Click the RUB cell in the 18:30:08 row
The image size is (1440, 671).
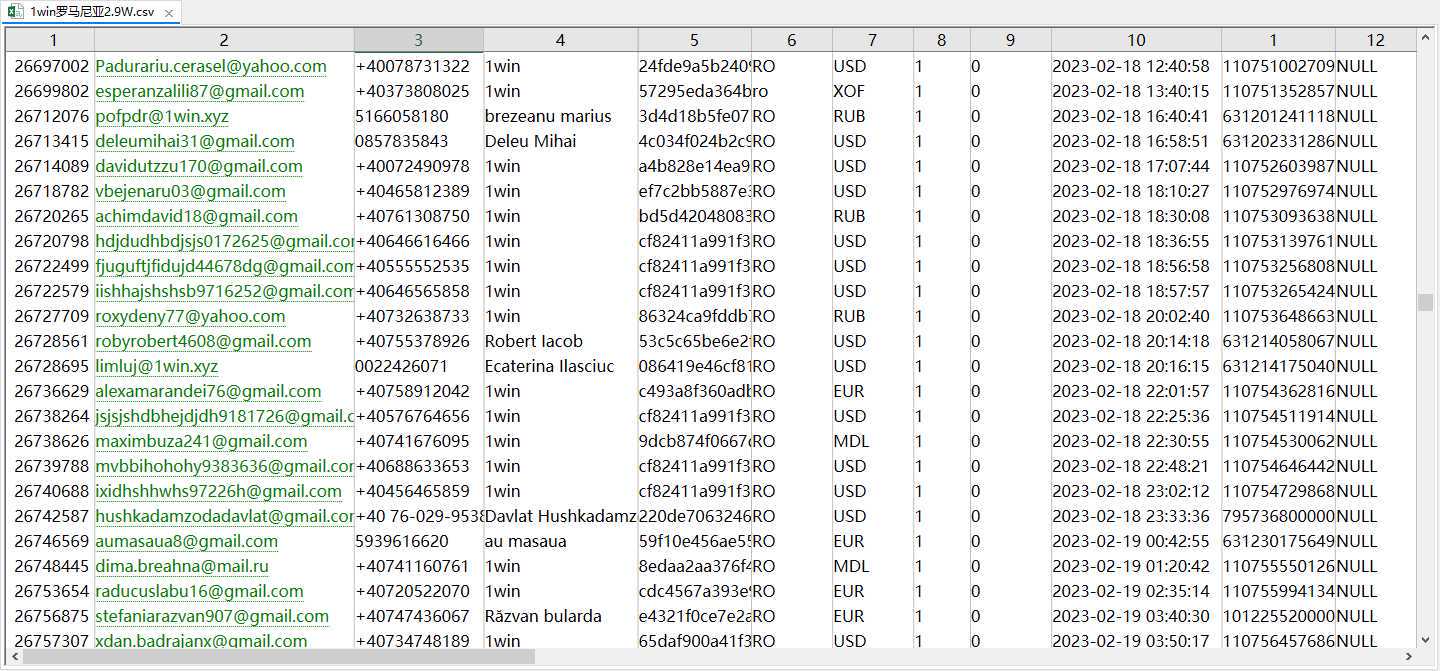coord(872,216)
